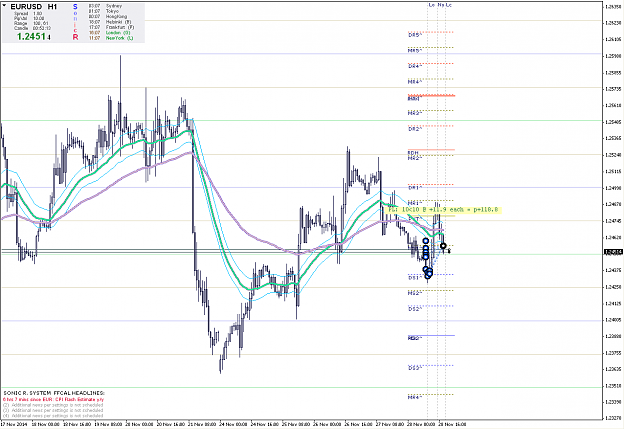This screenshot has width=625, height=429.
Task: Select the green London session row
Action: (x=109, y=33)
